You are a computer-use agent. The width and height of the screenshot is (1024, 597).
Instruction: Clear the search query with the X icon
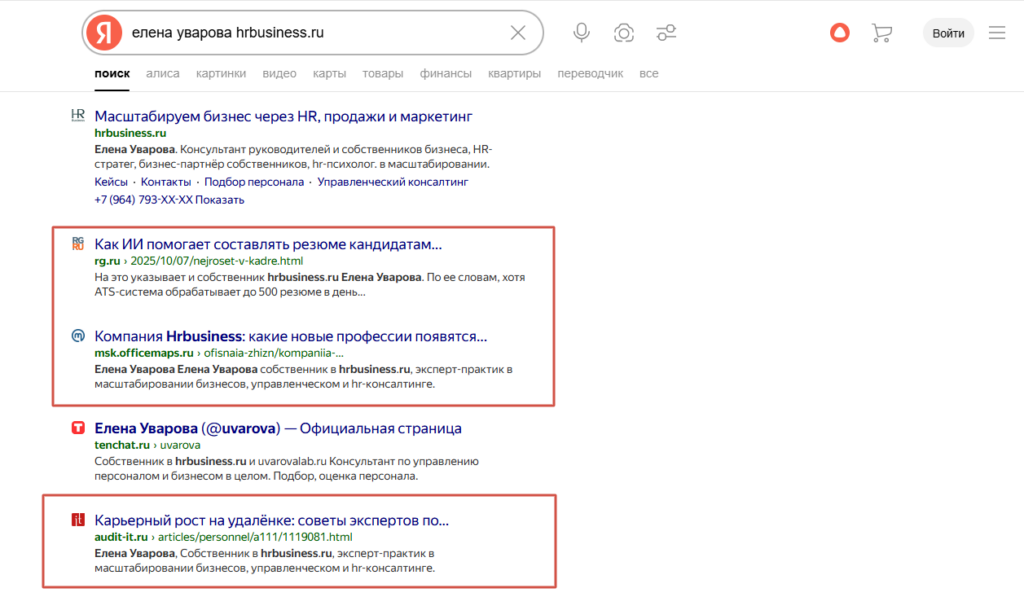(517, 32)
